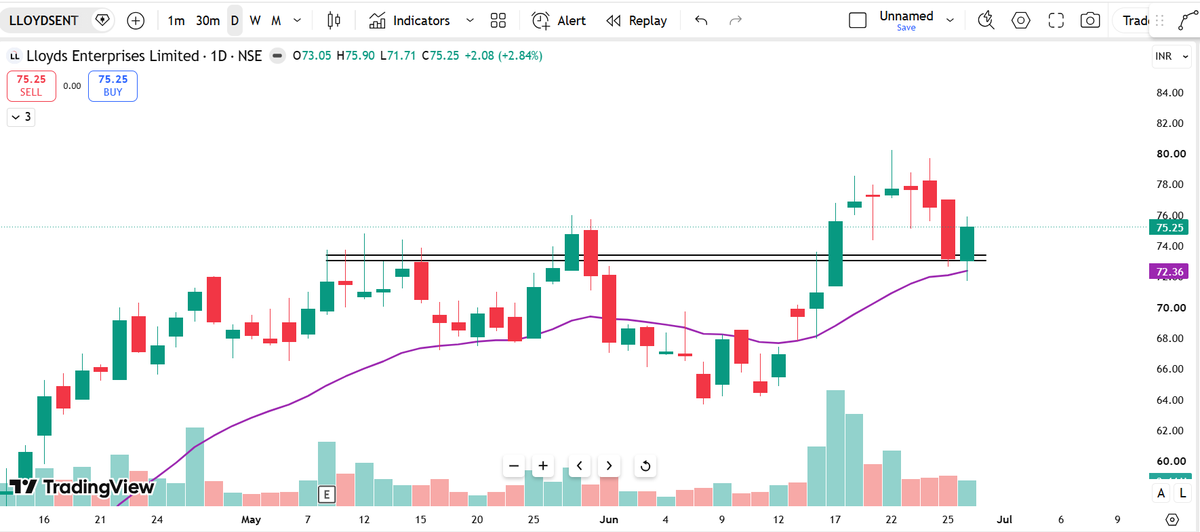The image size is (1200, 532).
Task: Switch to the 1m timeframe
Action: (176, 20)
